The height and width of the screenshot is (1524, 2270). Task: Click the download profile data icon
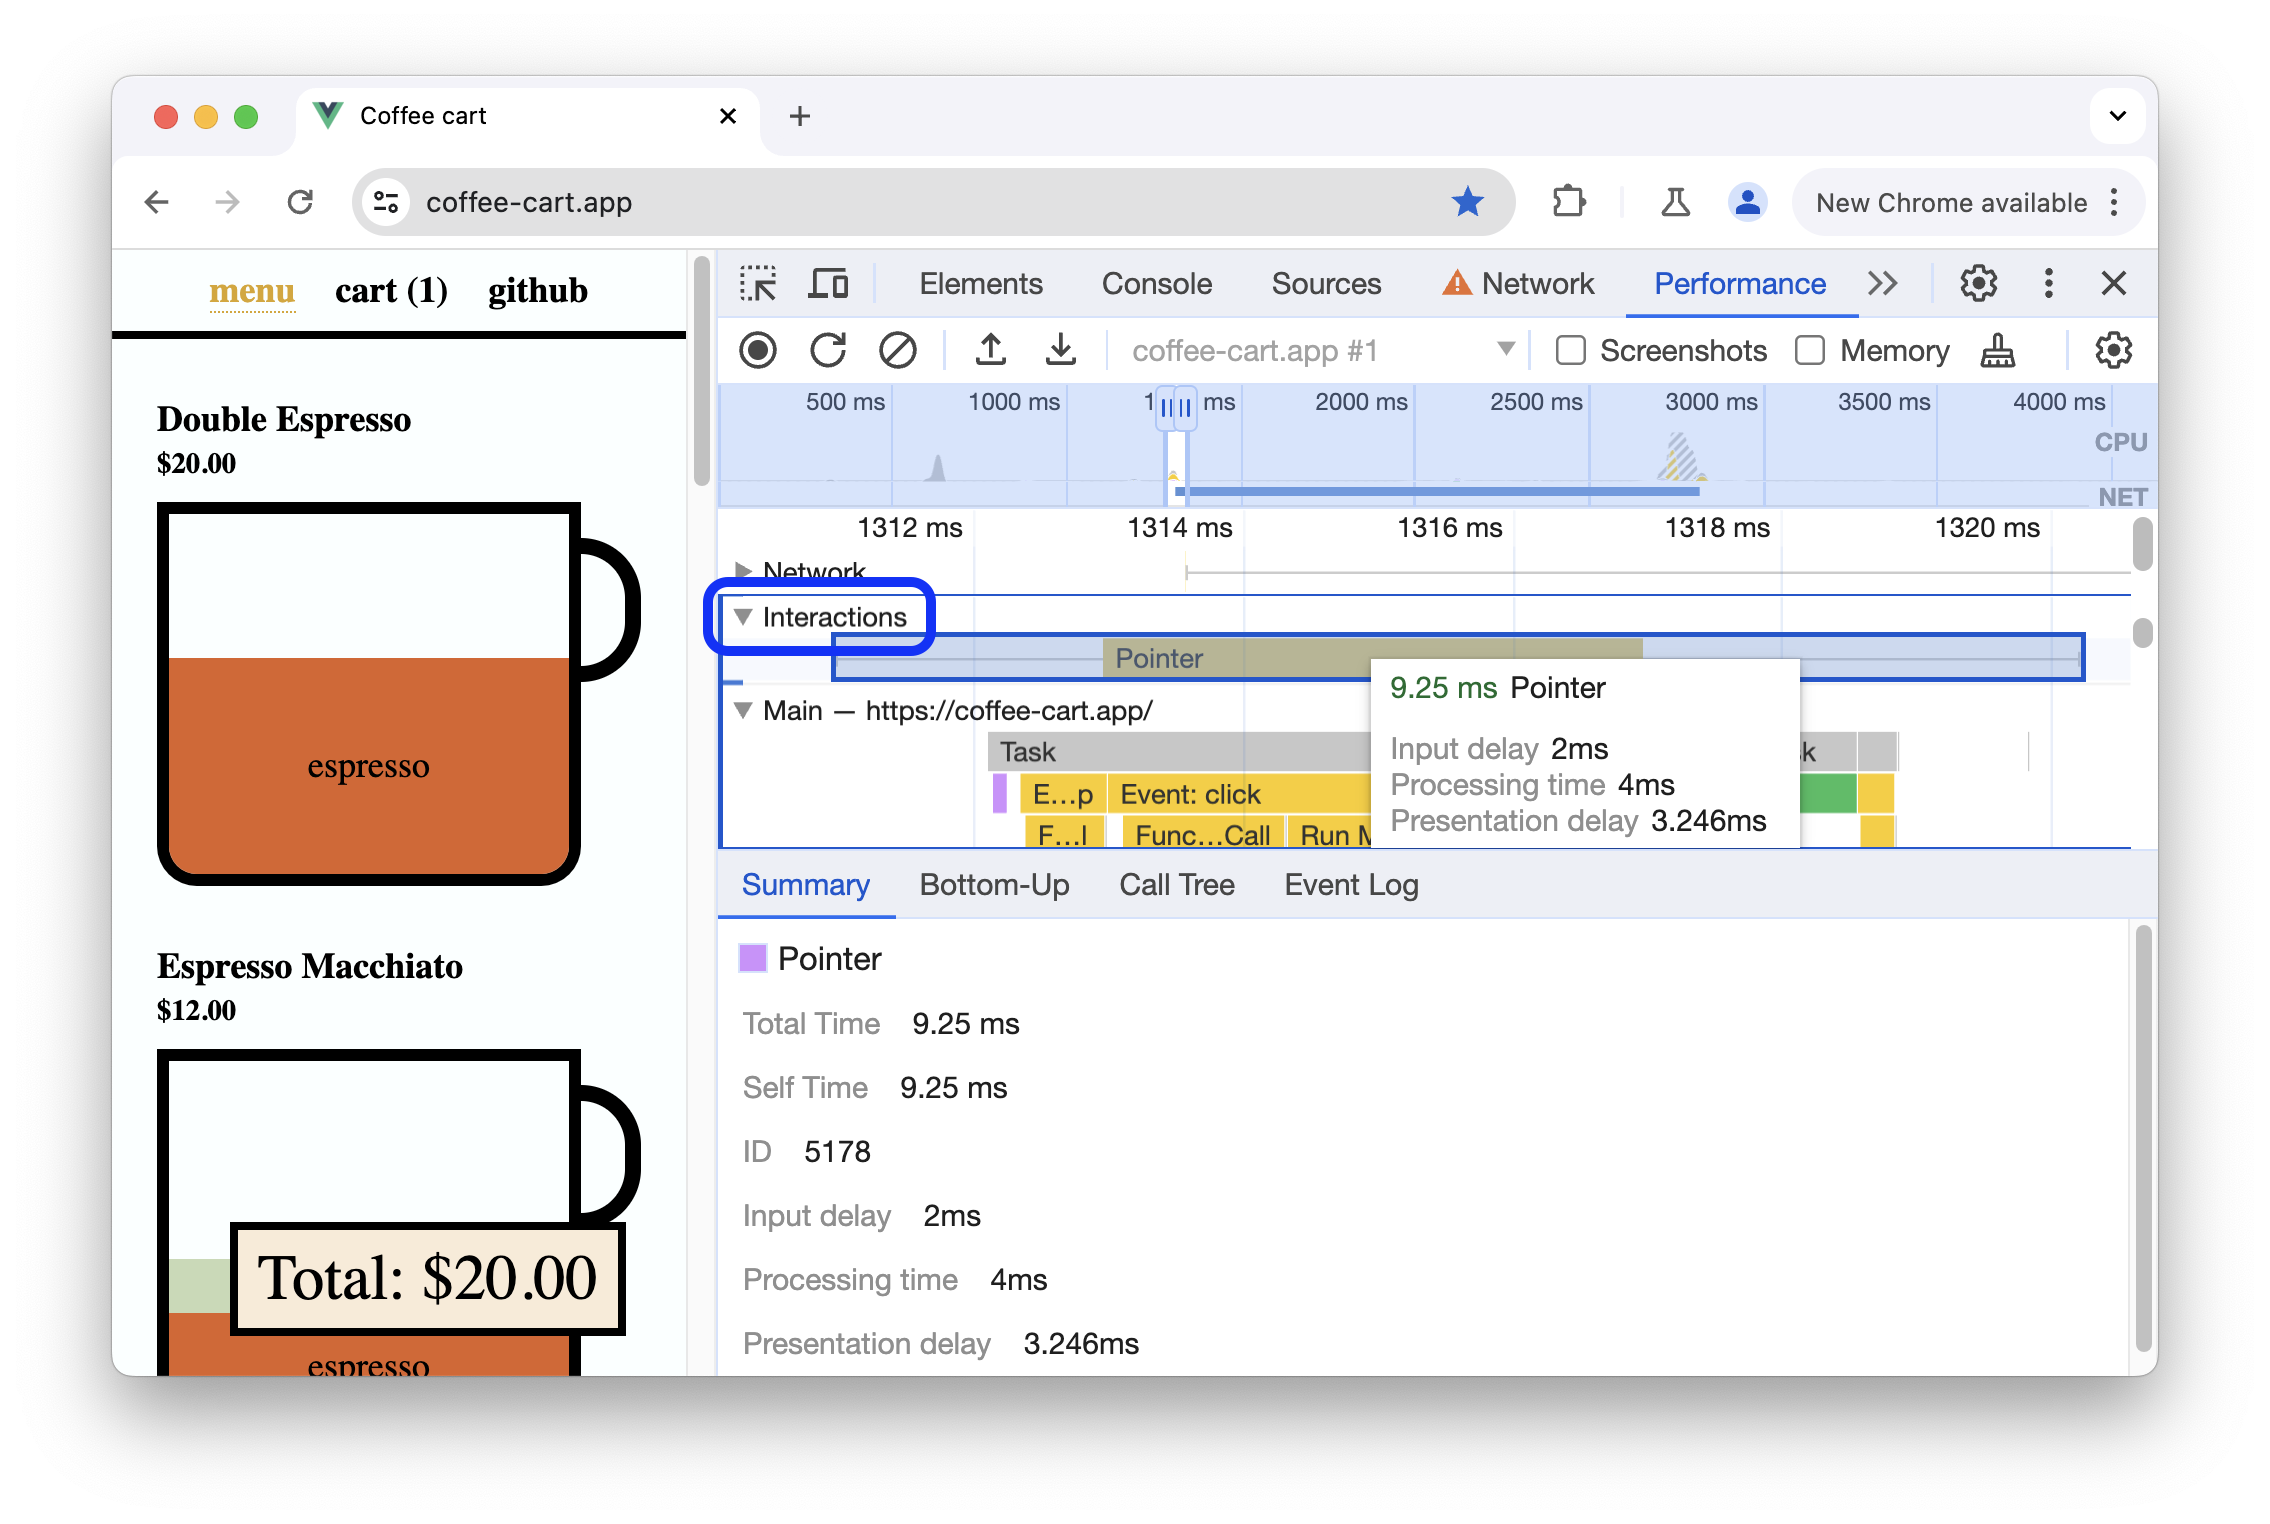coord(1059,350)
